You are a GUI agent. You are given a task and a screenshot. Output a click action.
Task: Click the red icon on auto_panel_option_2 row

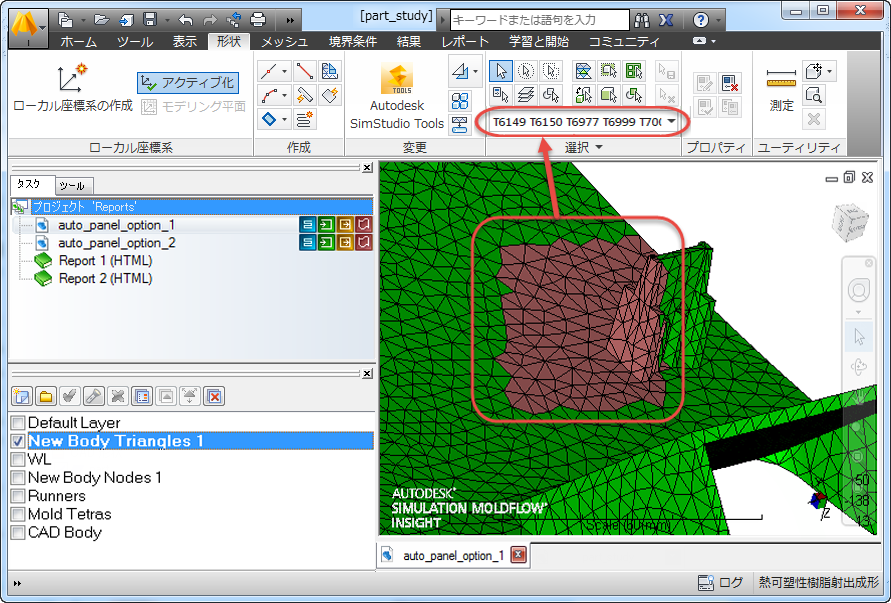click(x=364, y=243)
